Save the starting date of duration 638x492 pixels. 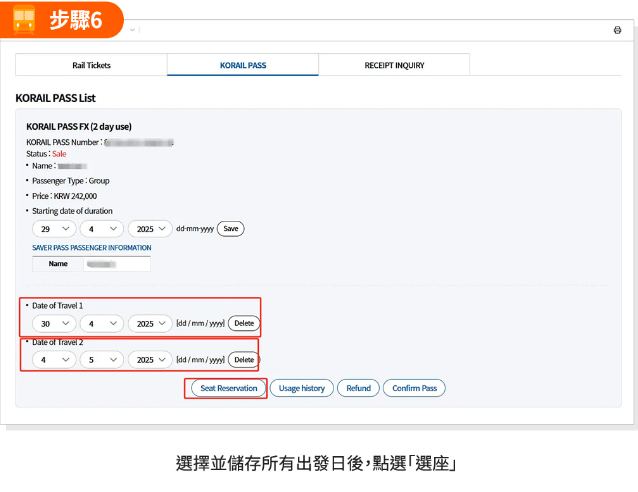click(x=231, y=229)
